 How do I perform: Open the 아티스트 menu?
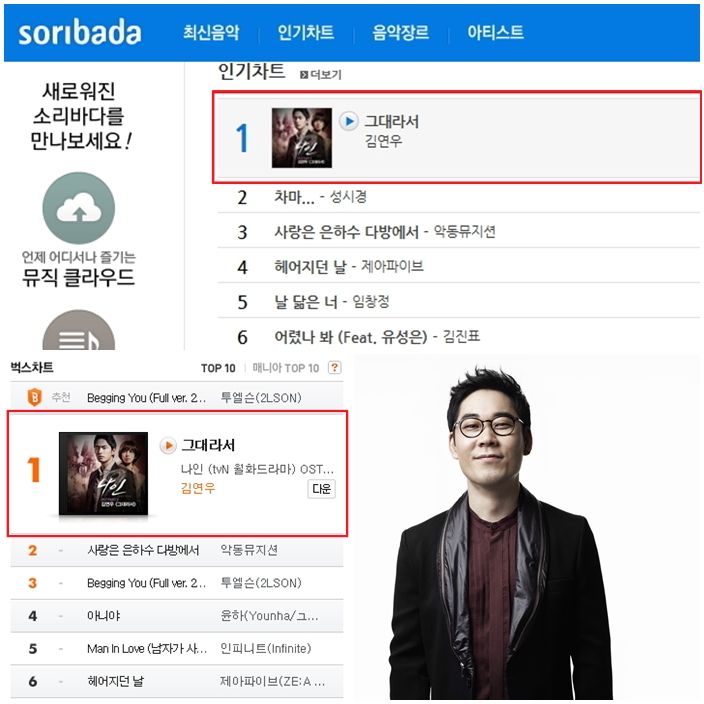pos(495,32)
